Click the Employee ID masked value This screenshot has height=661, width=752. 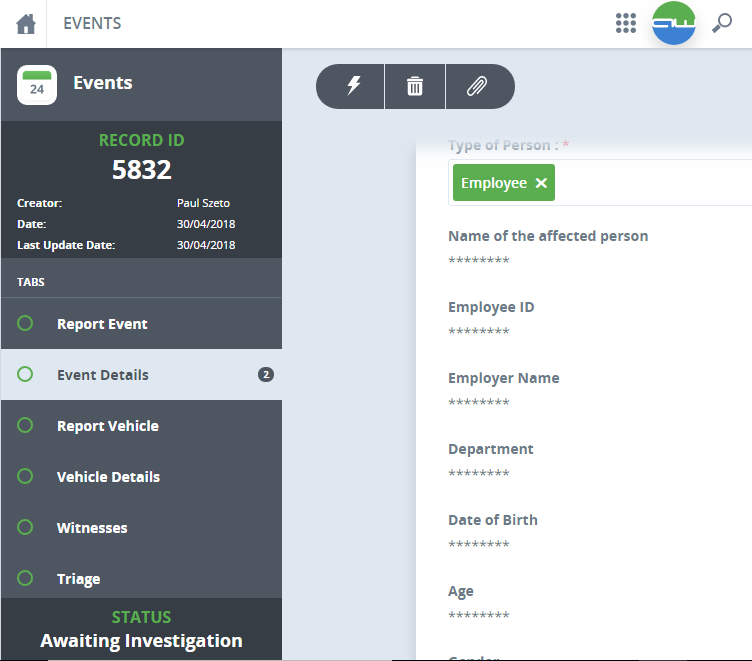pos(479,332)
